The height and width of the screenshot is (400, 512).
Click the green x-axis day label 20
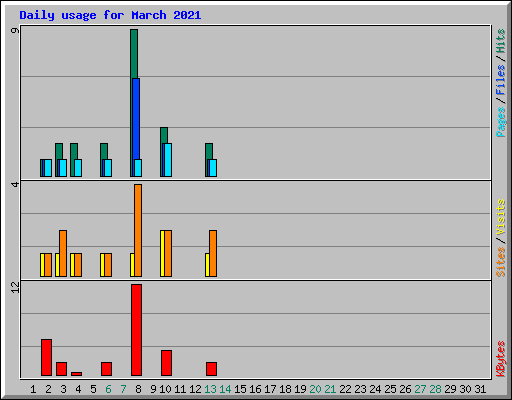(x=315, y=389)
